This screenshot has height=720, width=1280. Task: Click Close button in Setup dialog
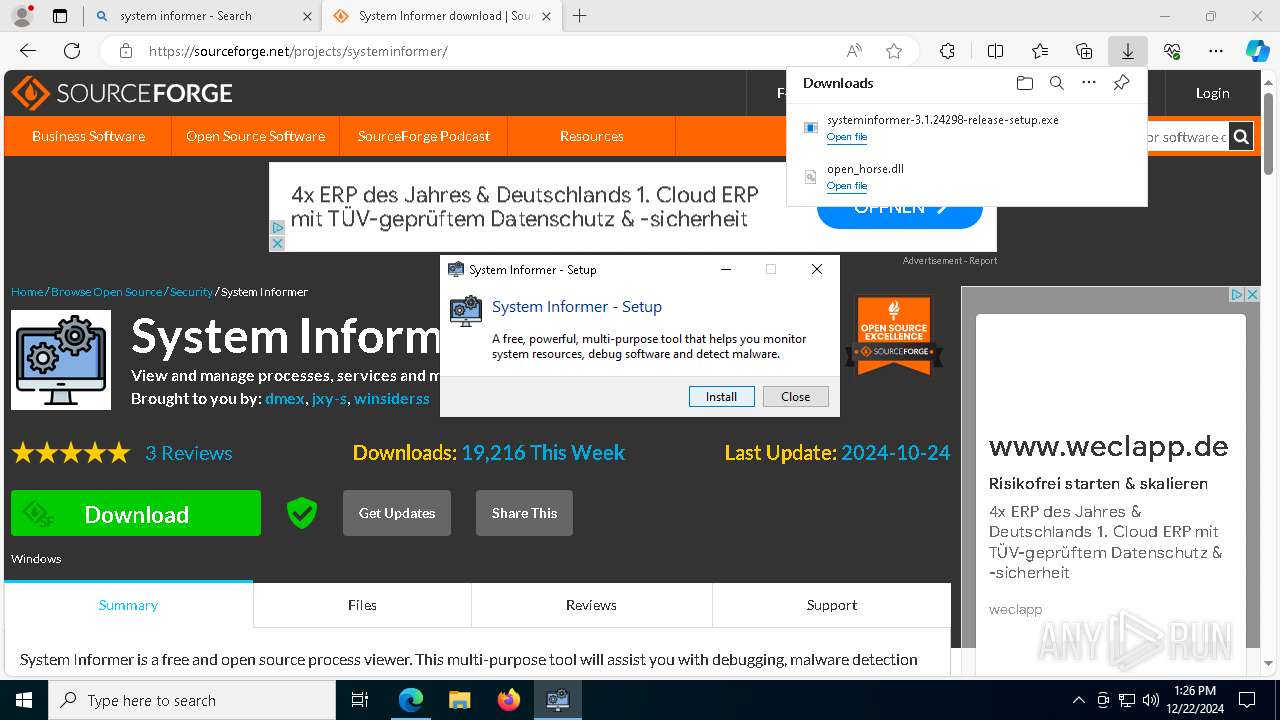795,397
